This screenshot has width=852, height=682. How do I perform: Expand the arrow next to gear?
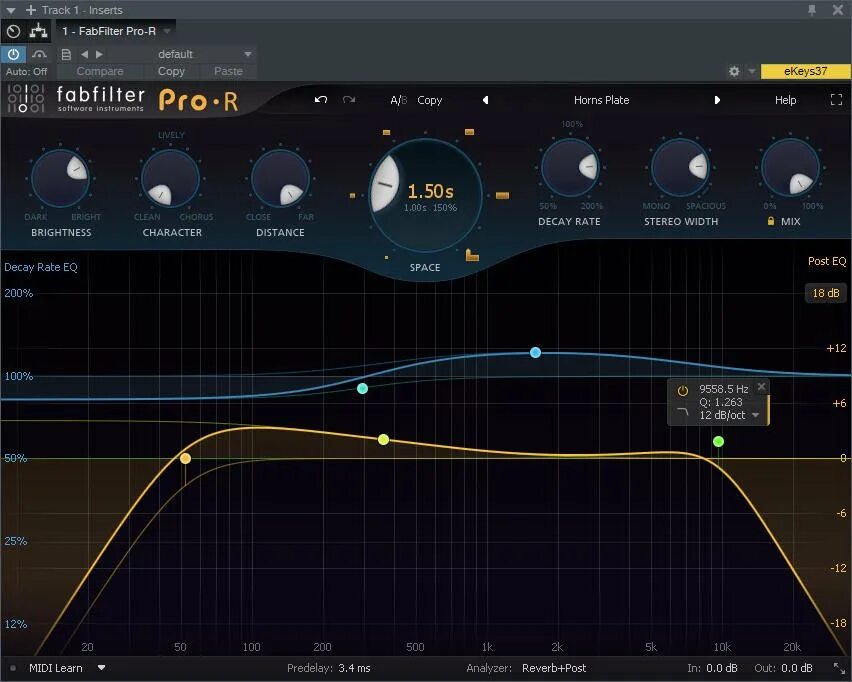pyautogui.click(x=751, y=71)
